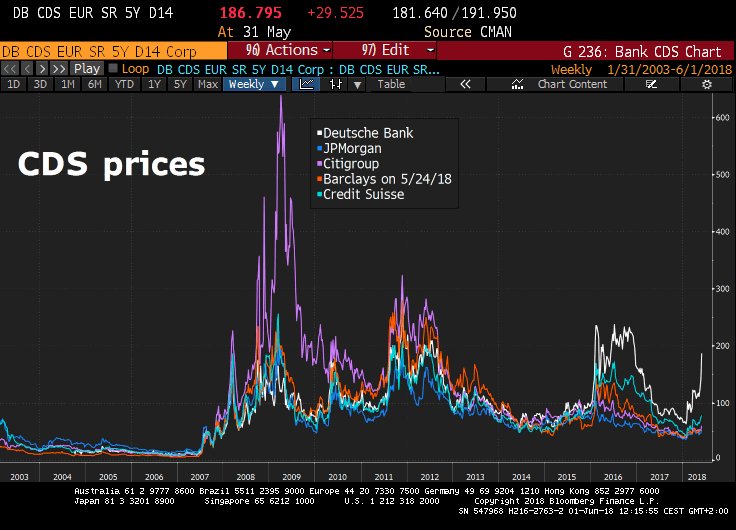Skip to last frame with double-right arrows
Screen dimensions: 736x530
tap(59, 69)
